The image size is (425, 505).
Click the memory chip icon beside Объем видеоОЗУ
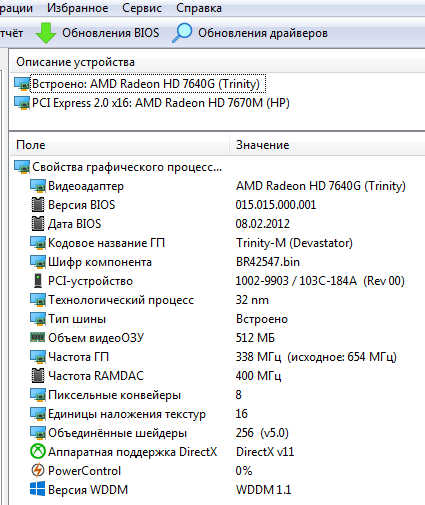click(38, 338)
